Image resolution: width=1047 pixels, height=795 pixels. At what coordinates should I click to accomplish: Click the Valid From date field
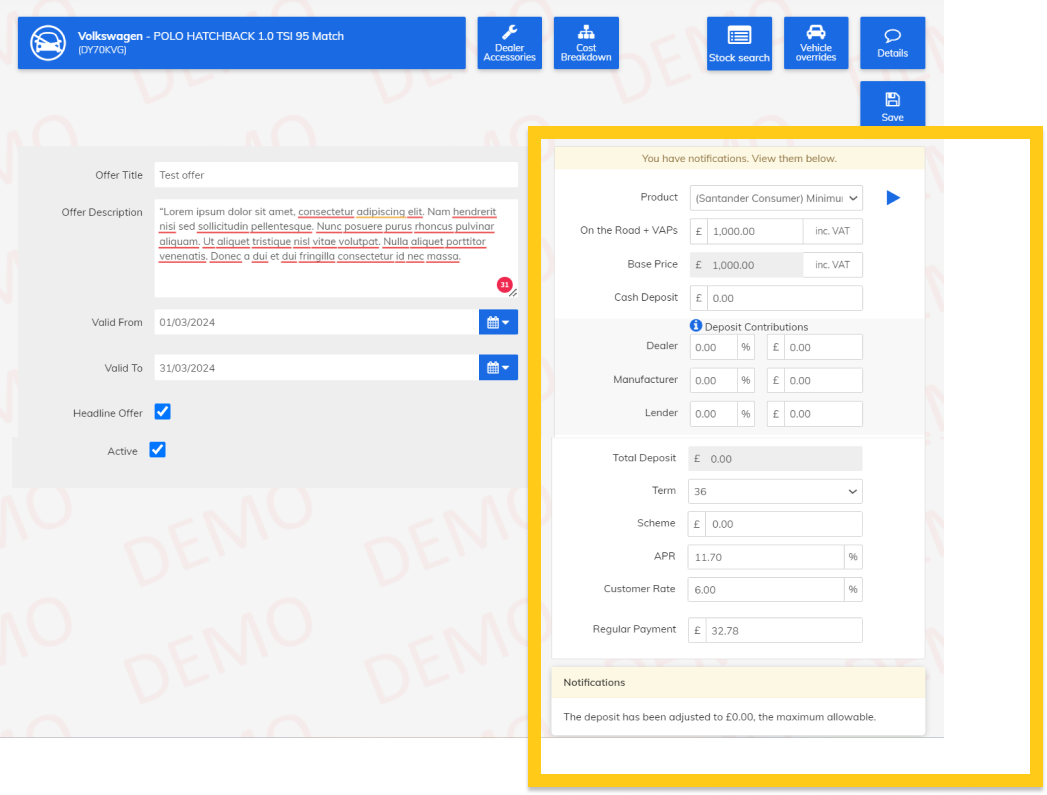(x=317, y=322)
